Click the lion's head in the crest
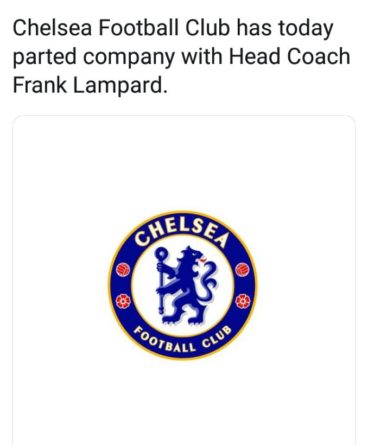The width and height of the screenshot is (368, 445). [193, 255]
